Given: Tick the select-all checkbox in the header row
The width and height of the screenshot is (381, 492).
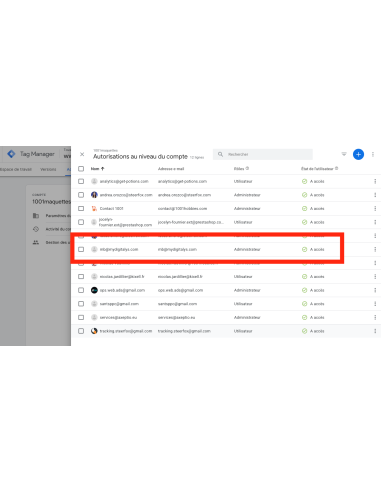Looking at the screenshot, I should (81, 169).
